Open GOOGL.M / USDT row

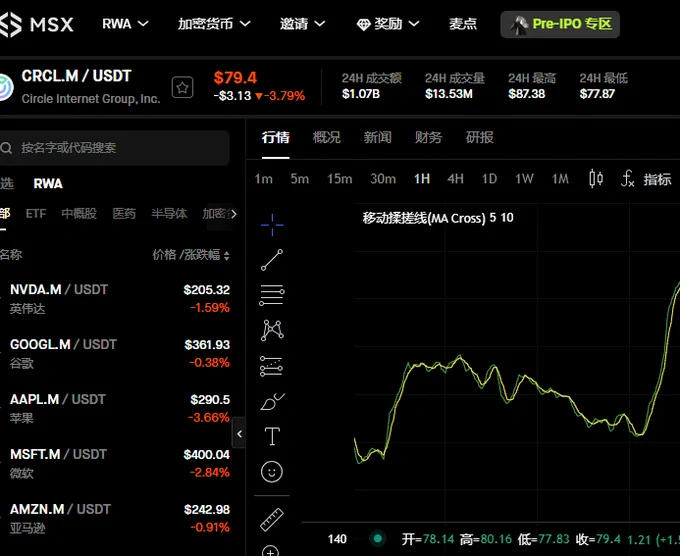tap(115, 354)
